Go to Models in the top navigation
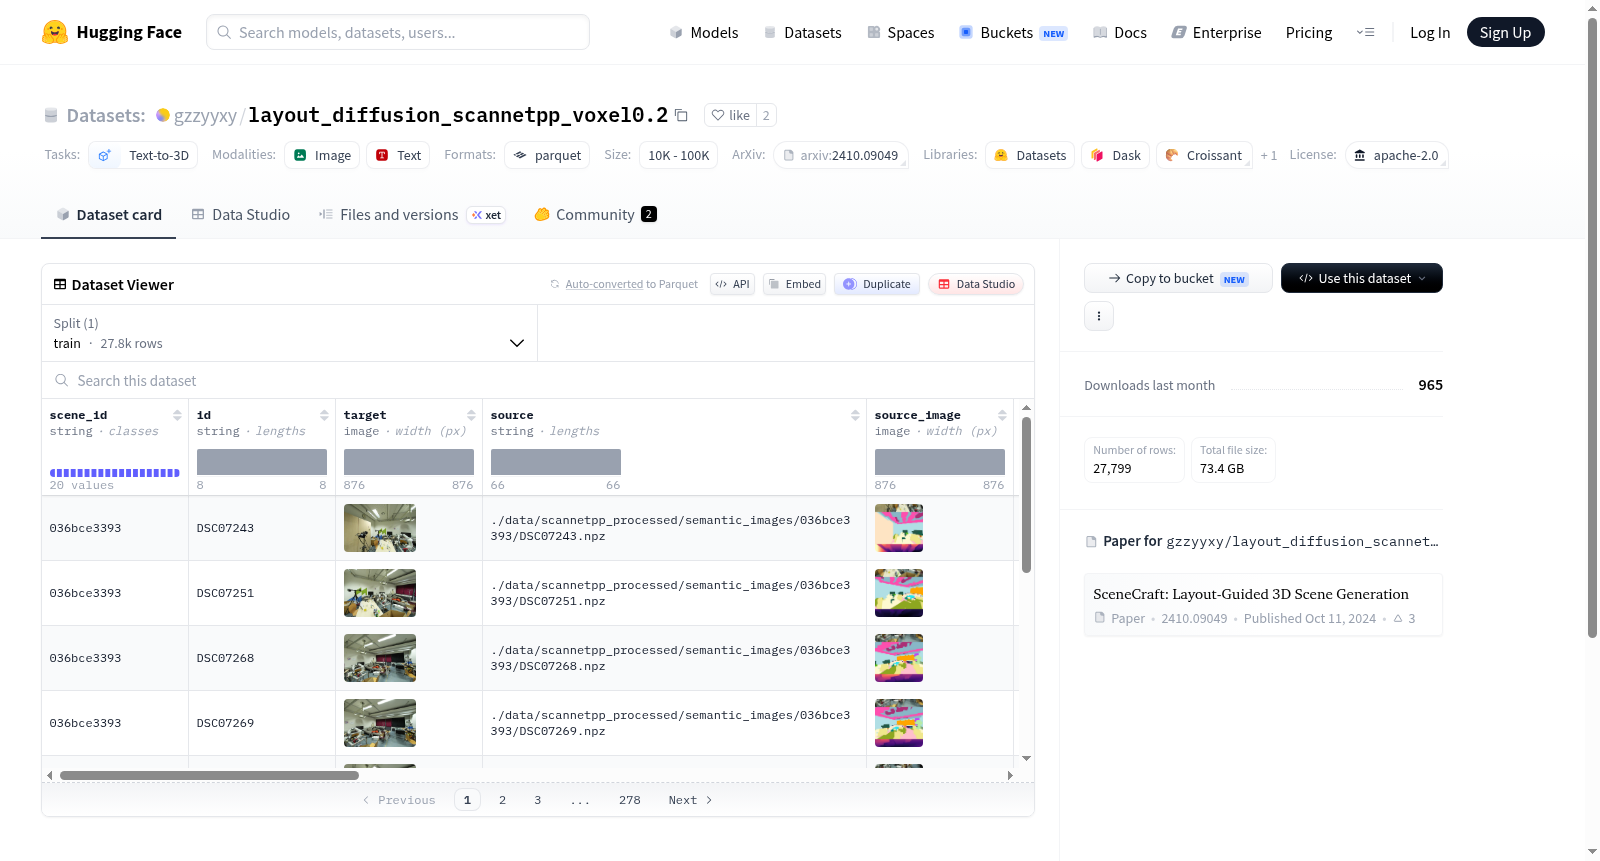The image size is (1600, 861). [704, 33]
